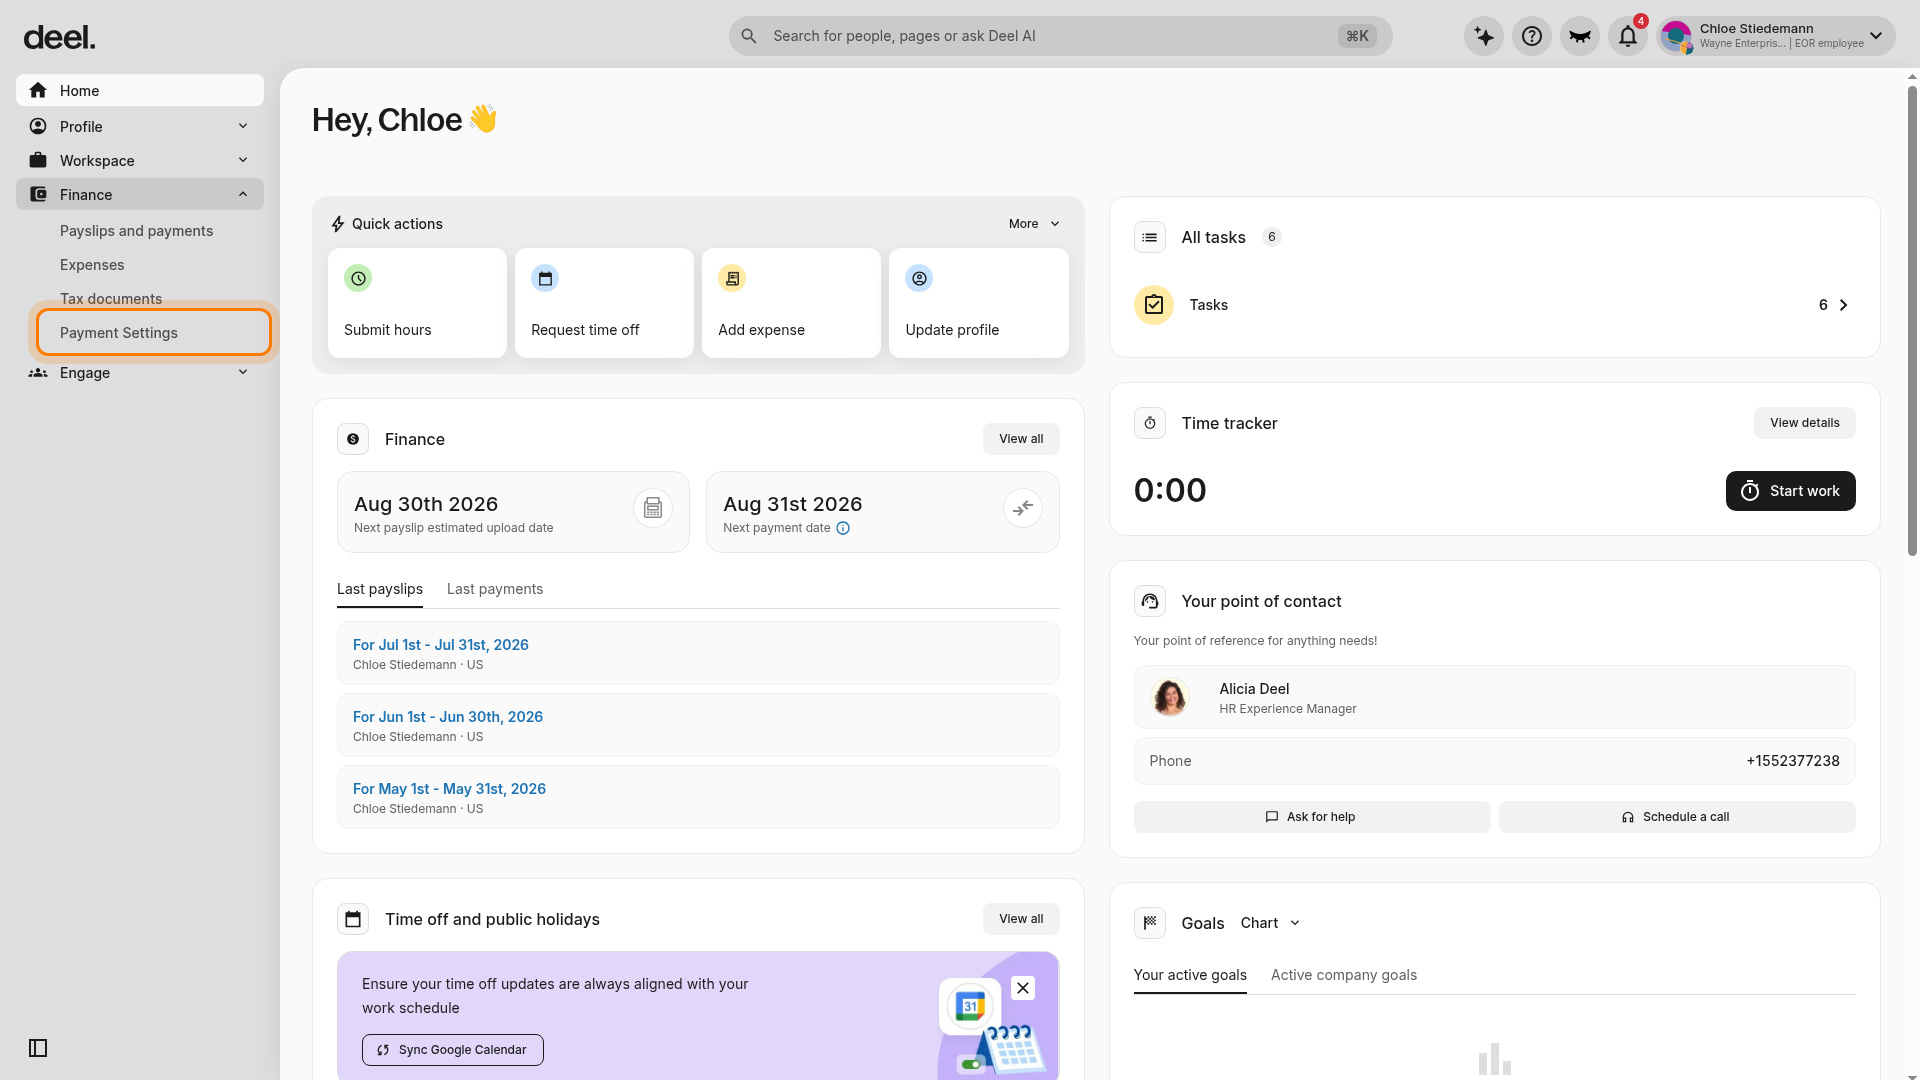This screenshot has height=1080, width=1920.
Task: Expand the Engage sidebar section
Action: (140, 372)
